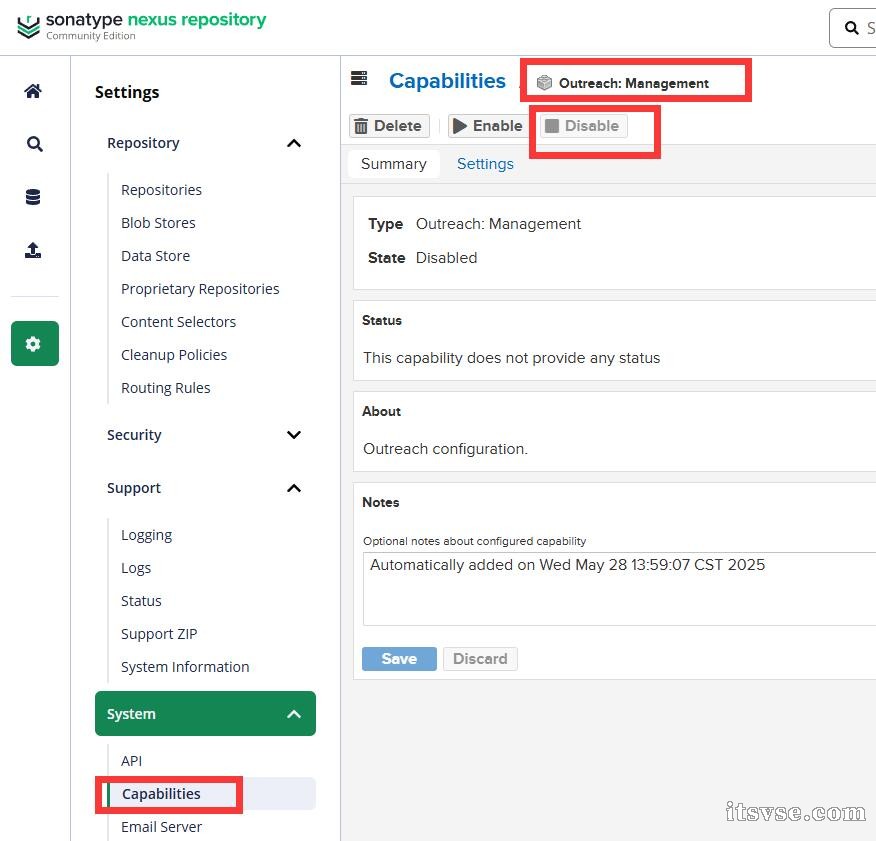Open Cleanup Policies
Image resolution: width=876 pixels, height=841 pixels.
tap(174, 355)
